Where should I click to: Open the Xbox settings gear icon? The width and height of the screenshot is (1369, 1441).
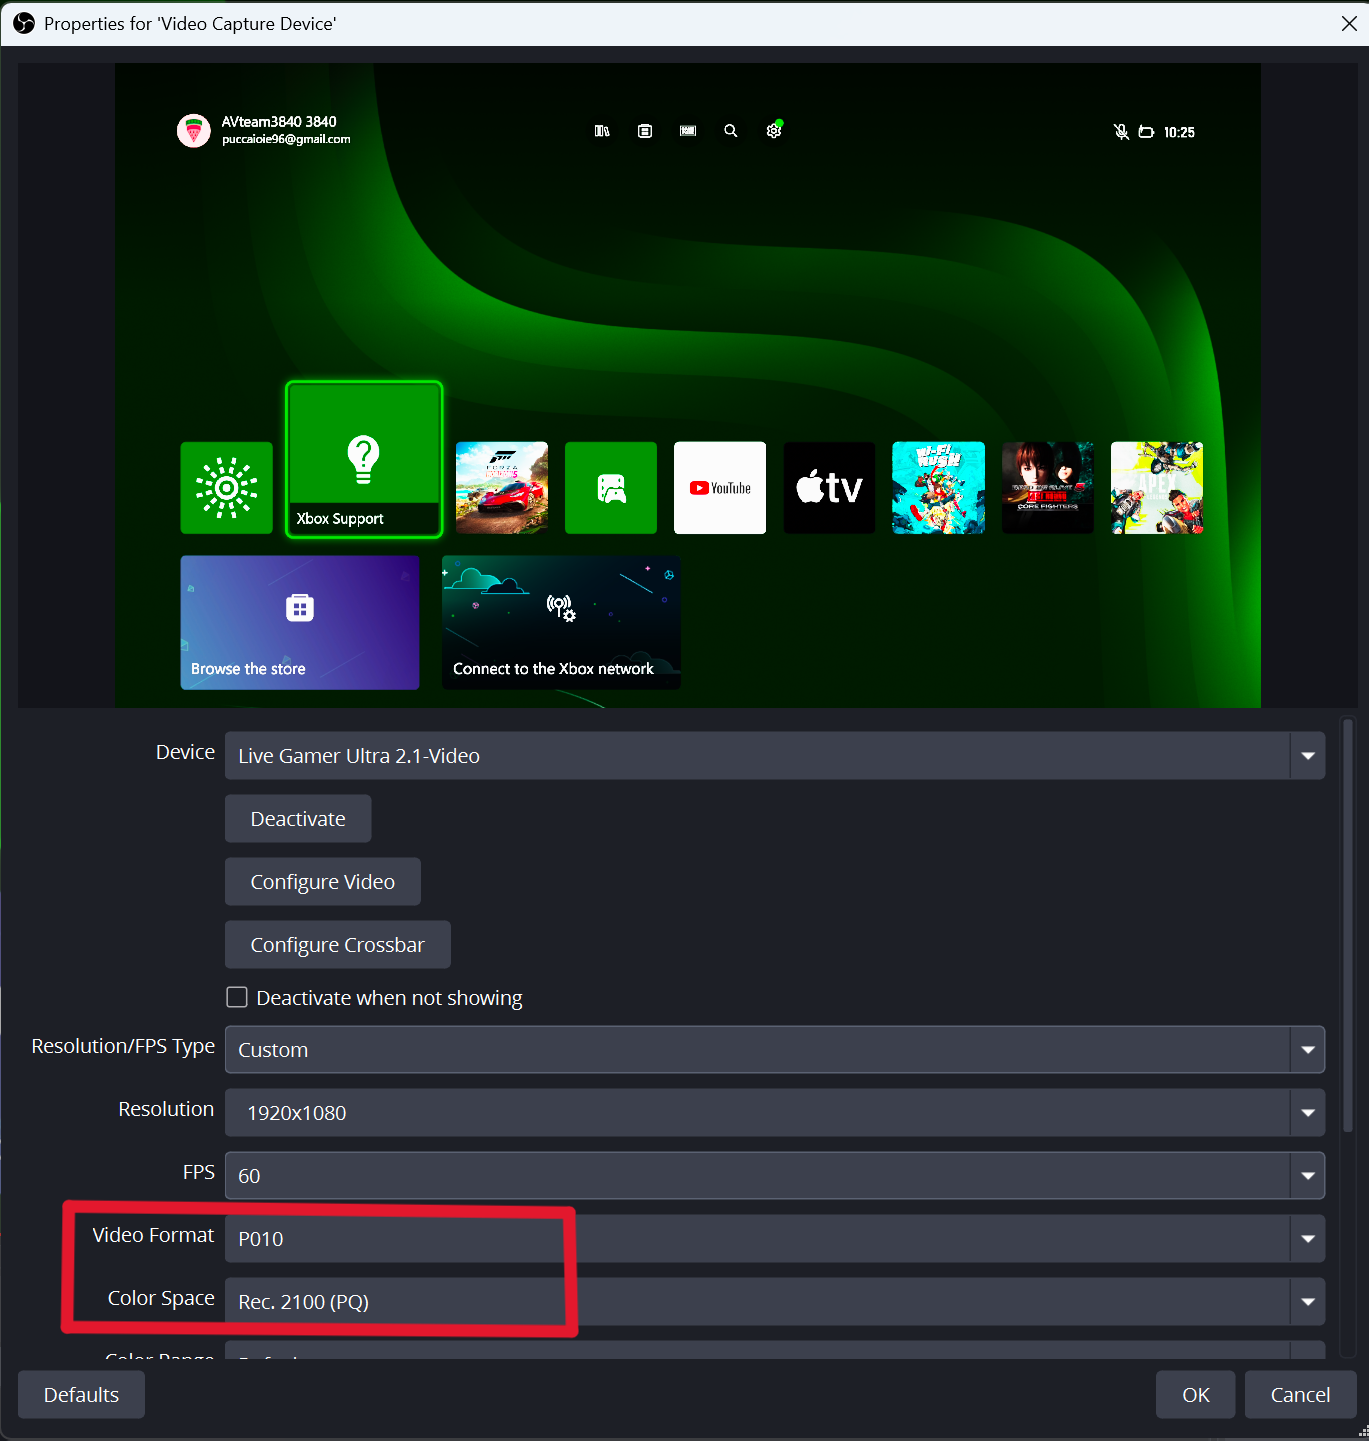pos(774,130)
